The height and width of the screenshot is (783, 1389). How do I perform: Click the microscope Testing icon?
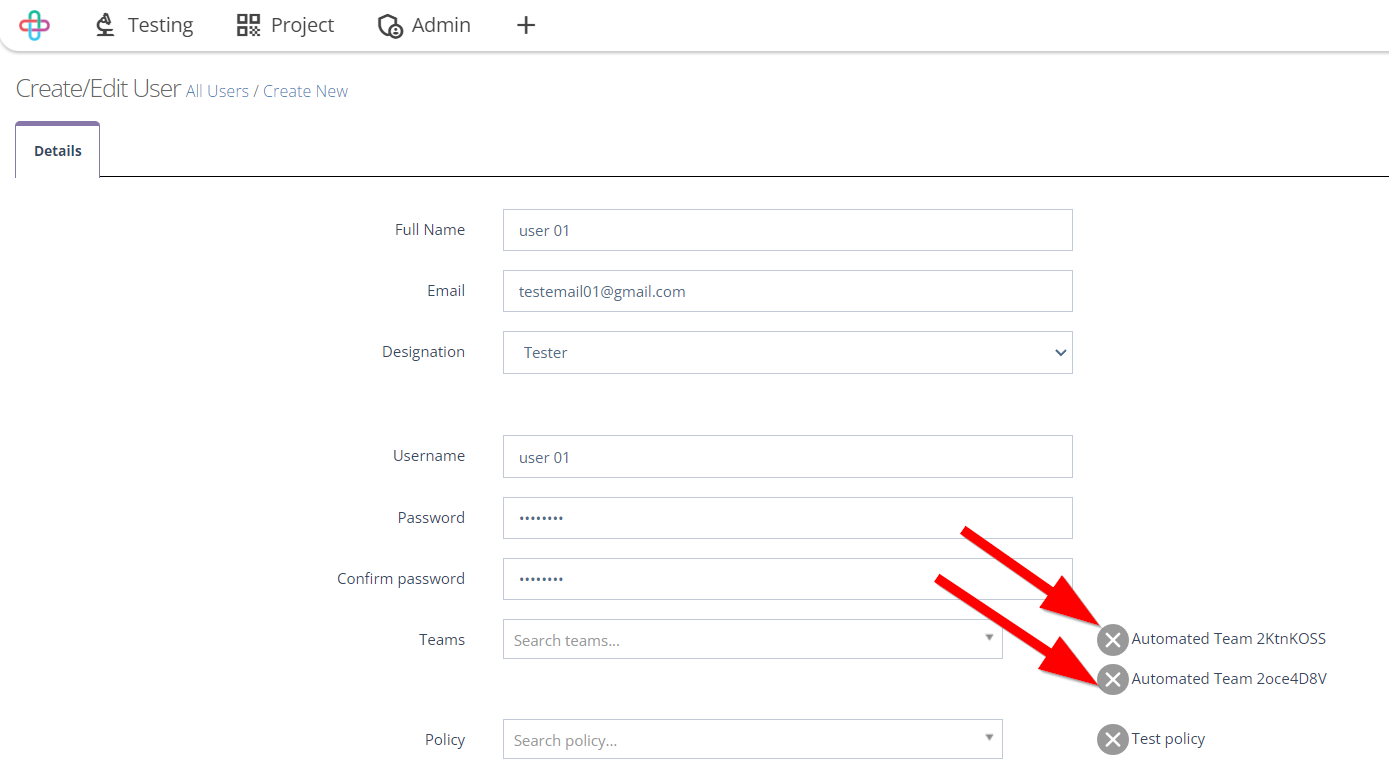click(105, 25)
